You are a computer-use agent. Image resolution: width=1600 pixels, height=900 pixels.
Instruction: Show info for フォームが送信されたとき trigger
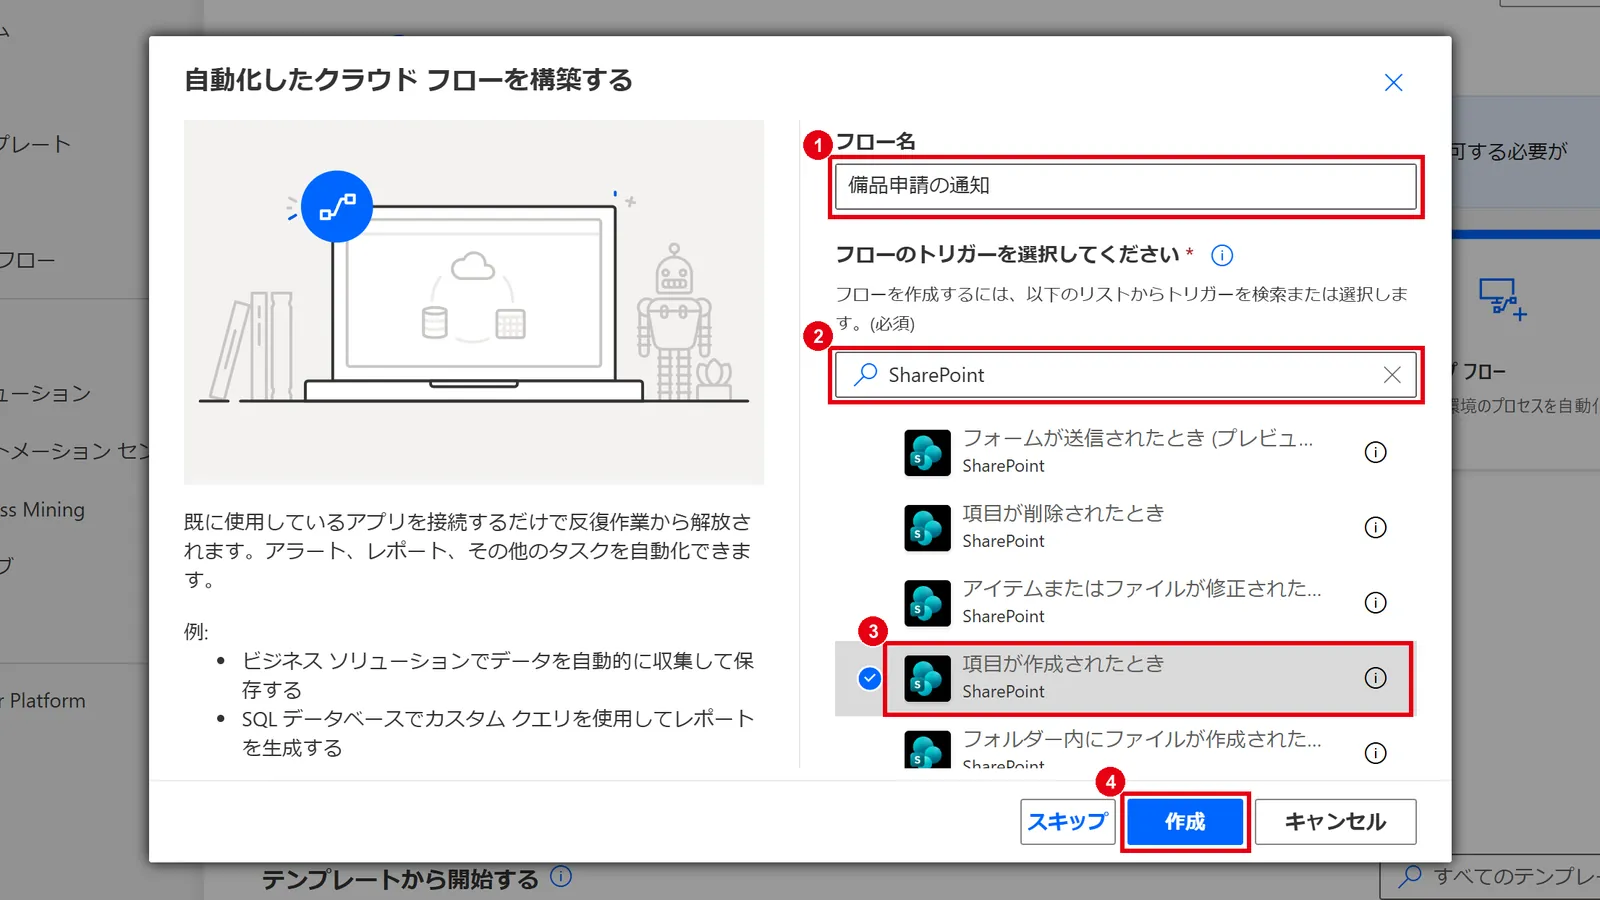pyautogui.click(x=1375, y=452)
